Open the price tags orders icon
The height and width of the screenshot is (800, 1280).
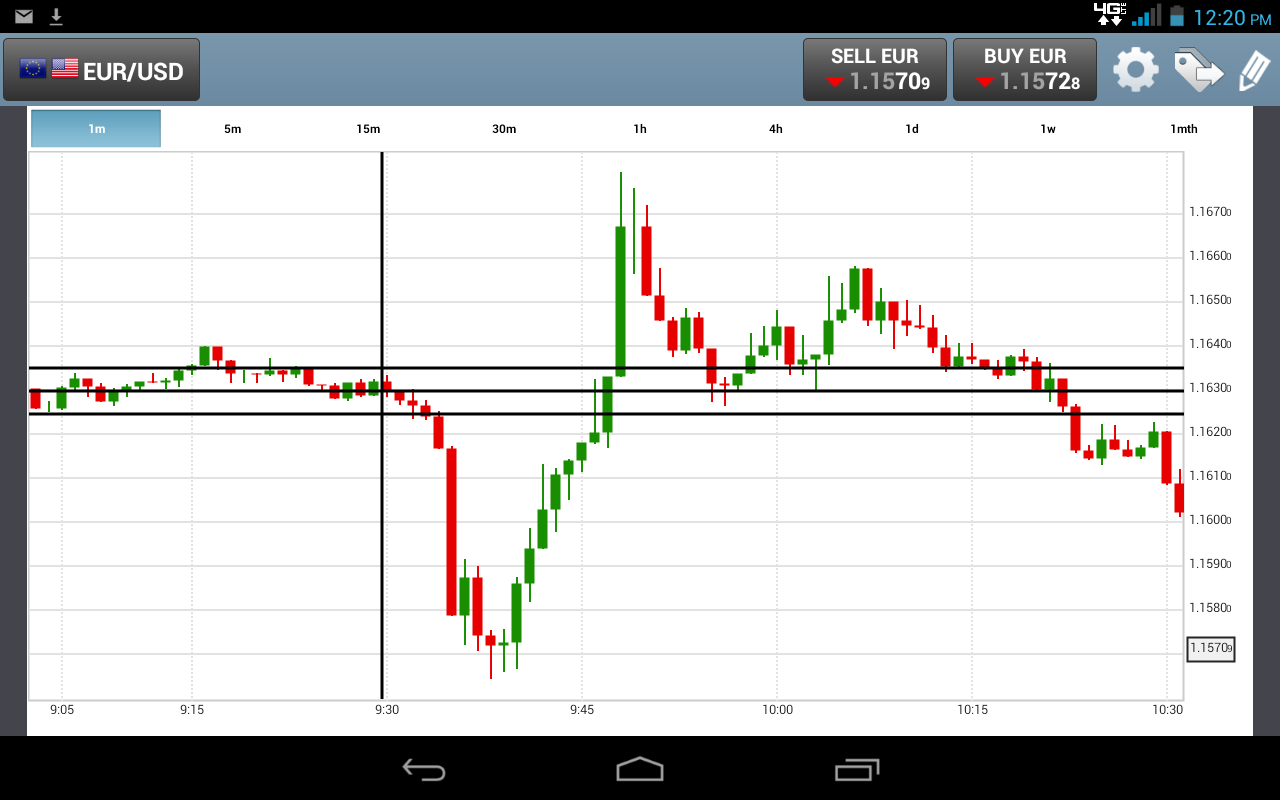pyautogui.click(x=1197, y=70)
